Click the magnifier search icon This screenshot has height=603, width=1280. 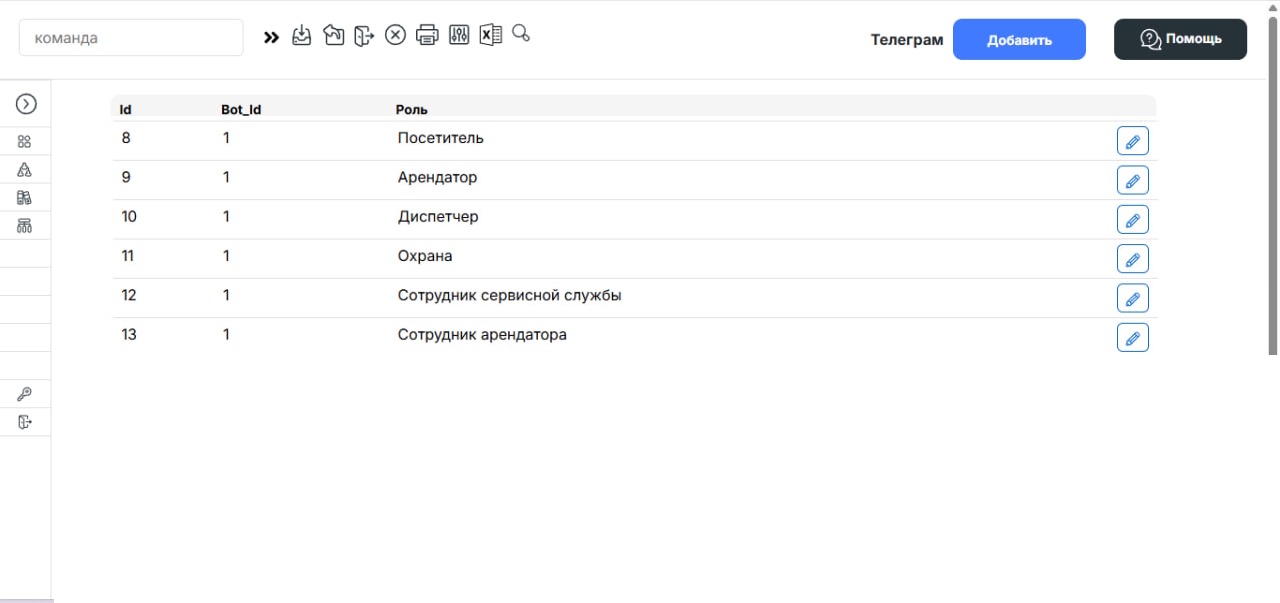pos(521,34)
